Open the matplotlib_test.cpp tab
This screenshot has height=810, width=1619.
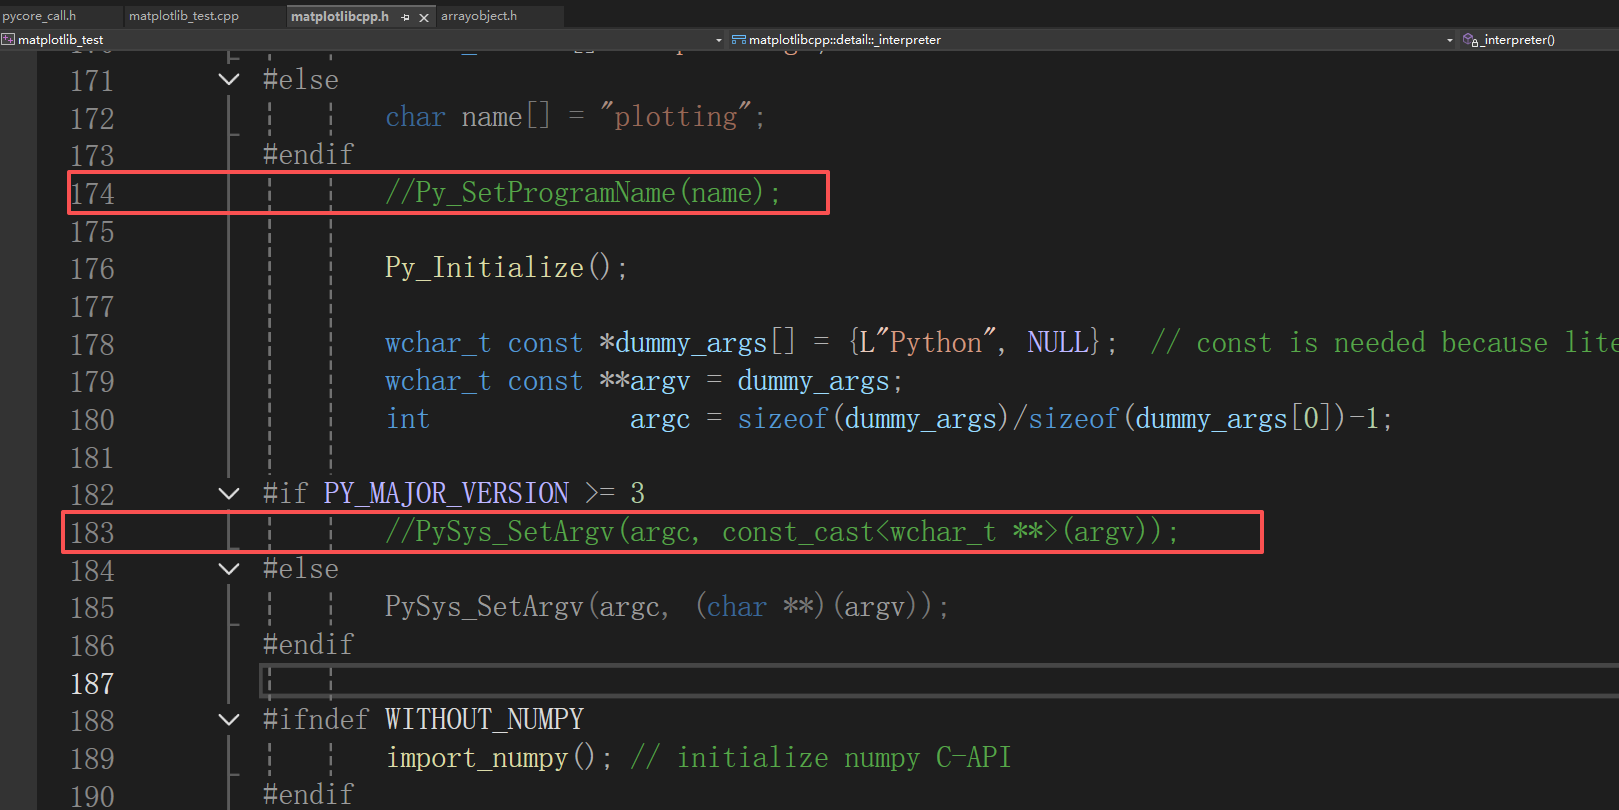[184, 16]
